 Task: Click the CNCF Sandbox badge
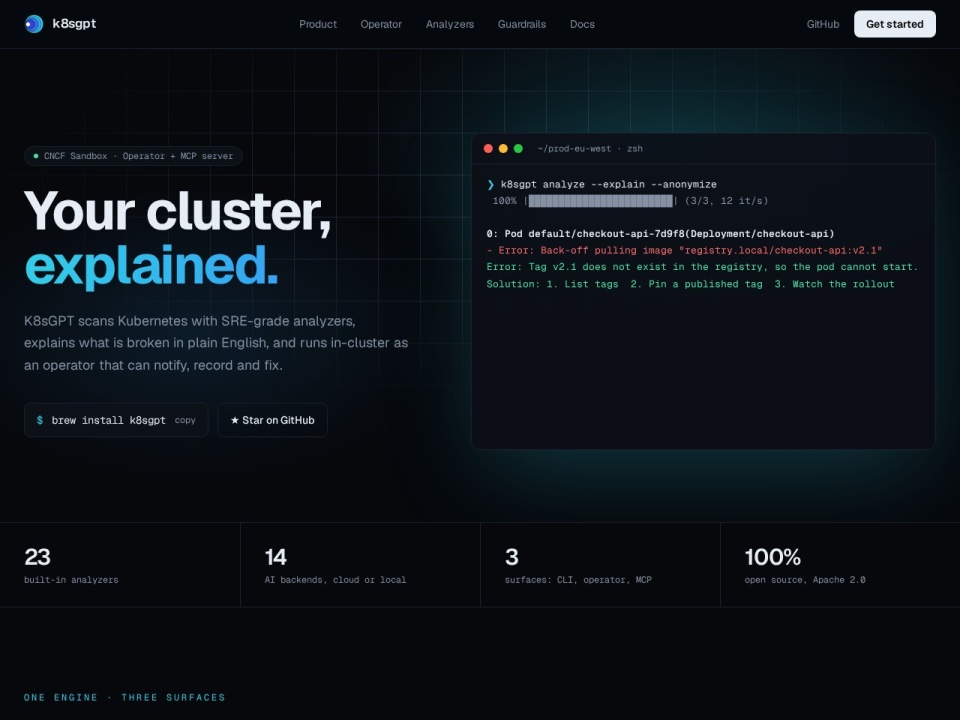[133, 156]
